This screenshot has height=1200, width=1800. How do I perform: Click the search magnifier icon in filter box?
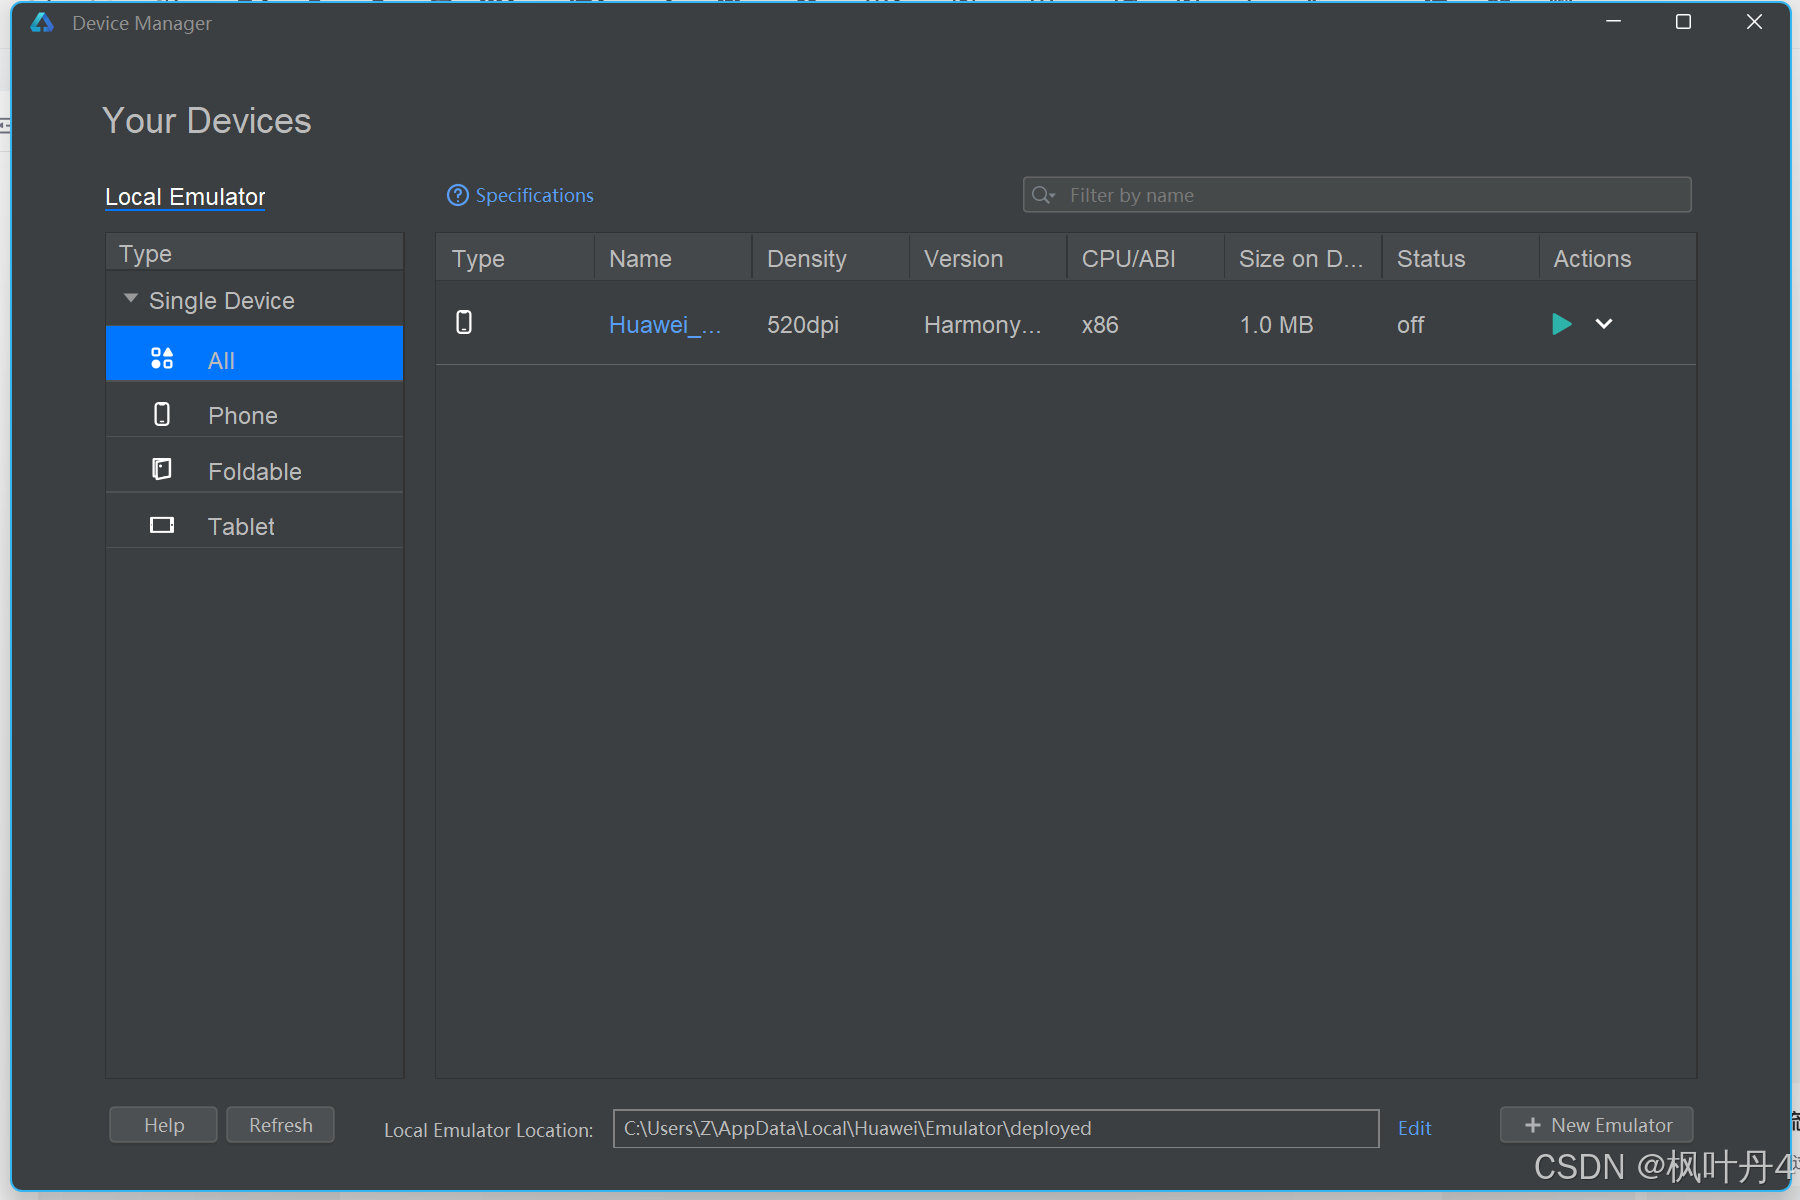pyautogui.click(x=1042, y=195)
